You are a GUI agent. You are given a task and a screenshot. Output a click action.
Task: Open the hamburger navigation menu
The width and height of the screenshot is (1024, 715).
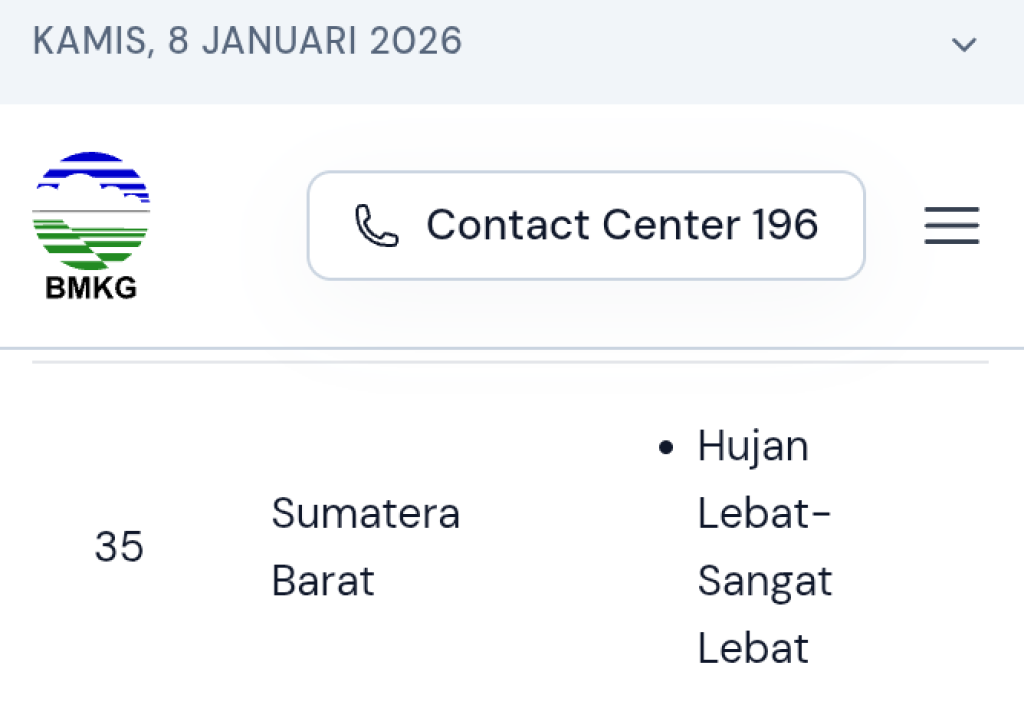tap(951, 226)
